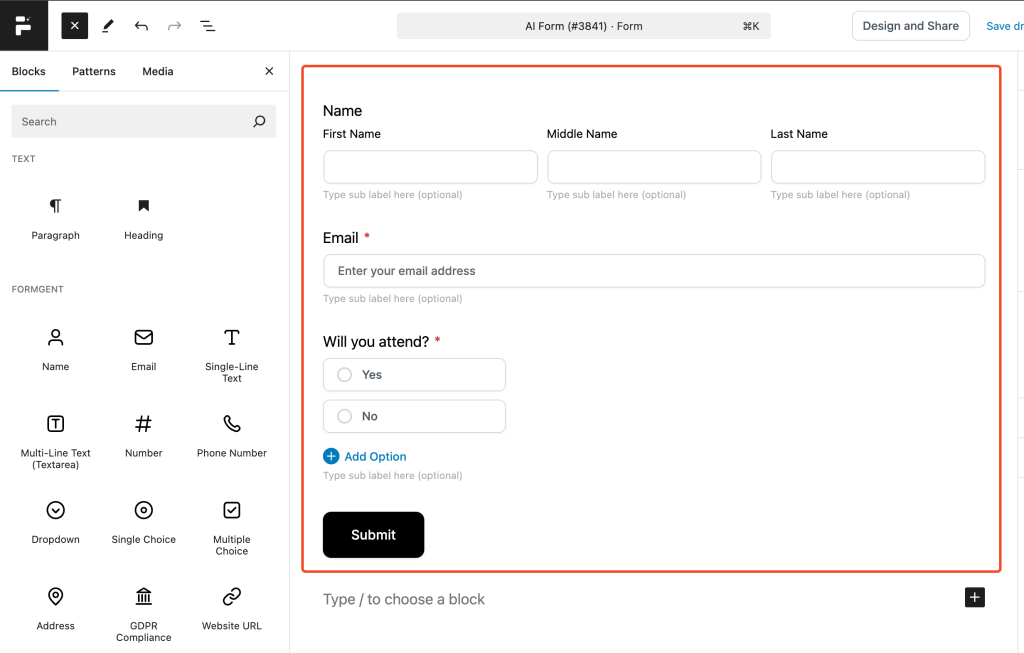Click the black Submit button

[374, 535]
